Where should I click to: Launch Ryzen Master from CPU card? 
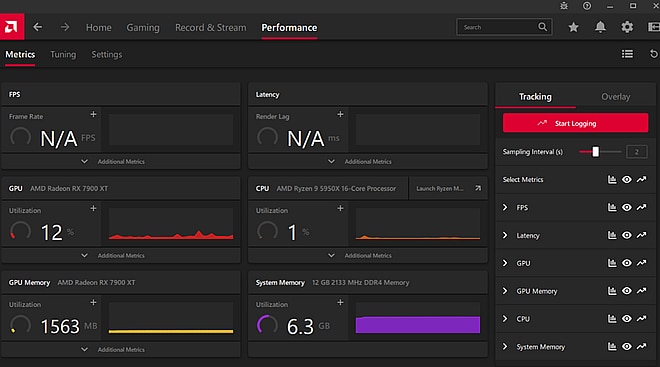(448, 188)
